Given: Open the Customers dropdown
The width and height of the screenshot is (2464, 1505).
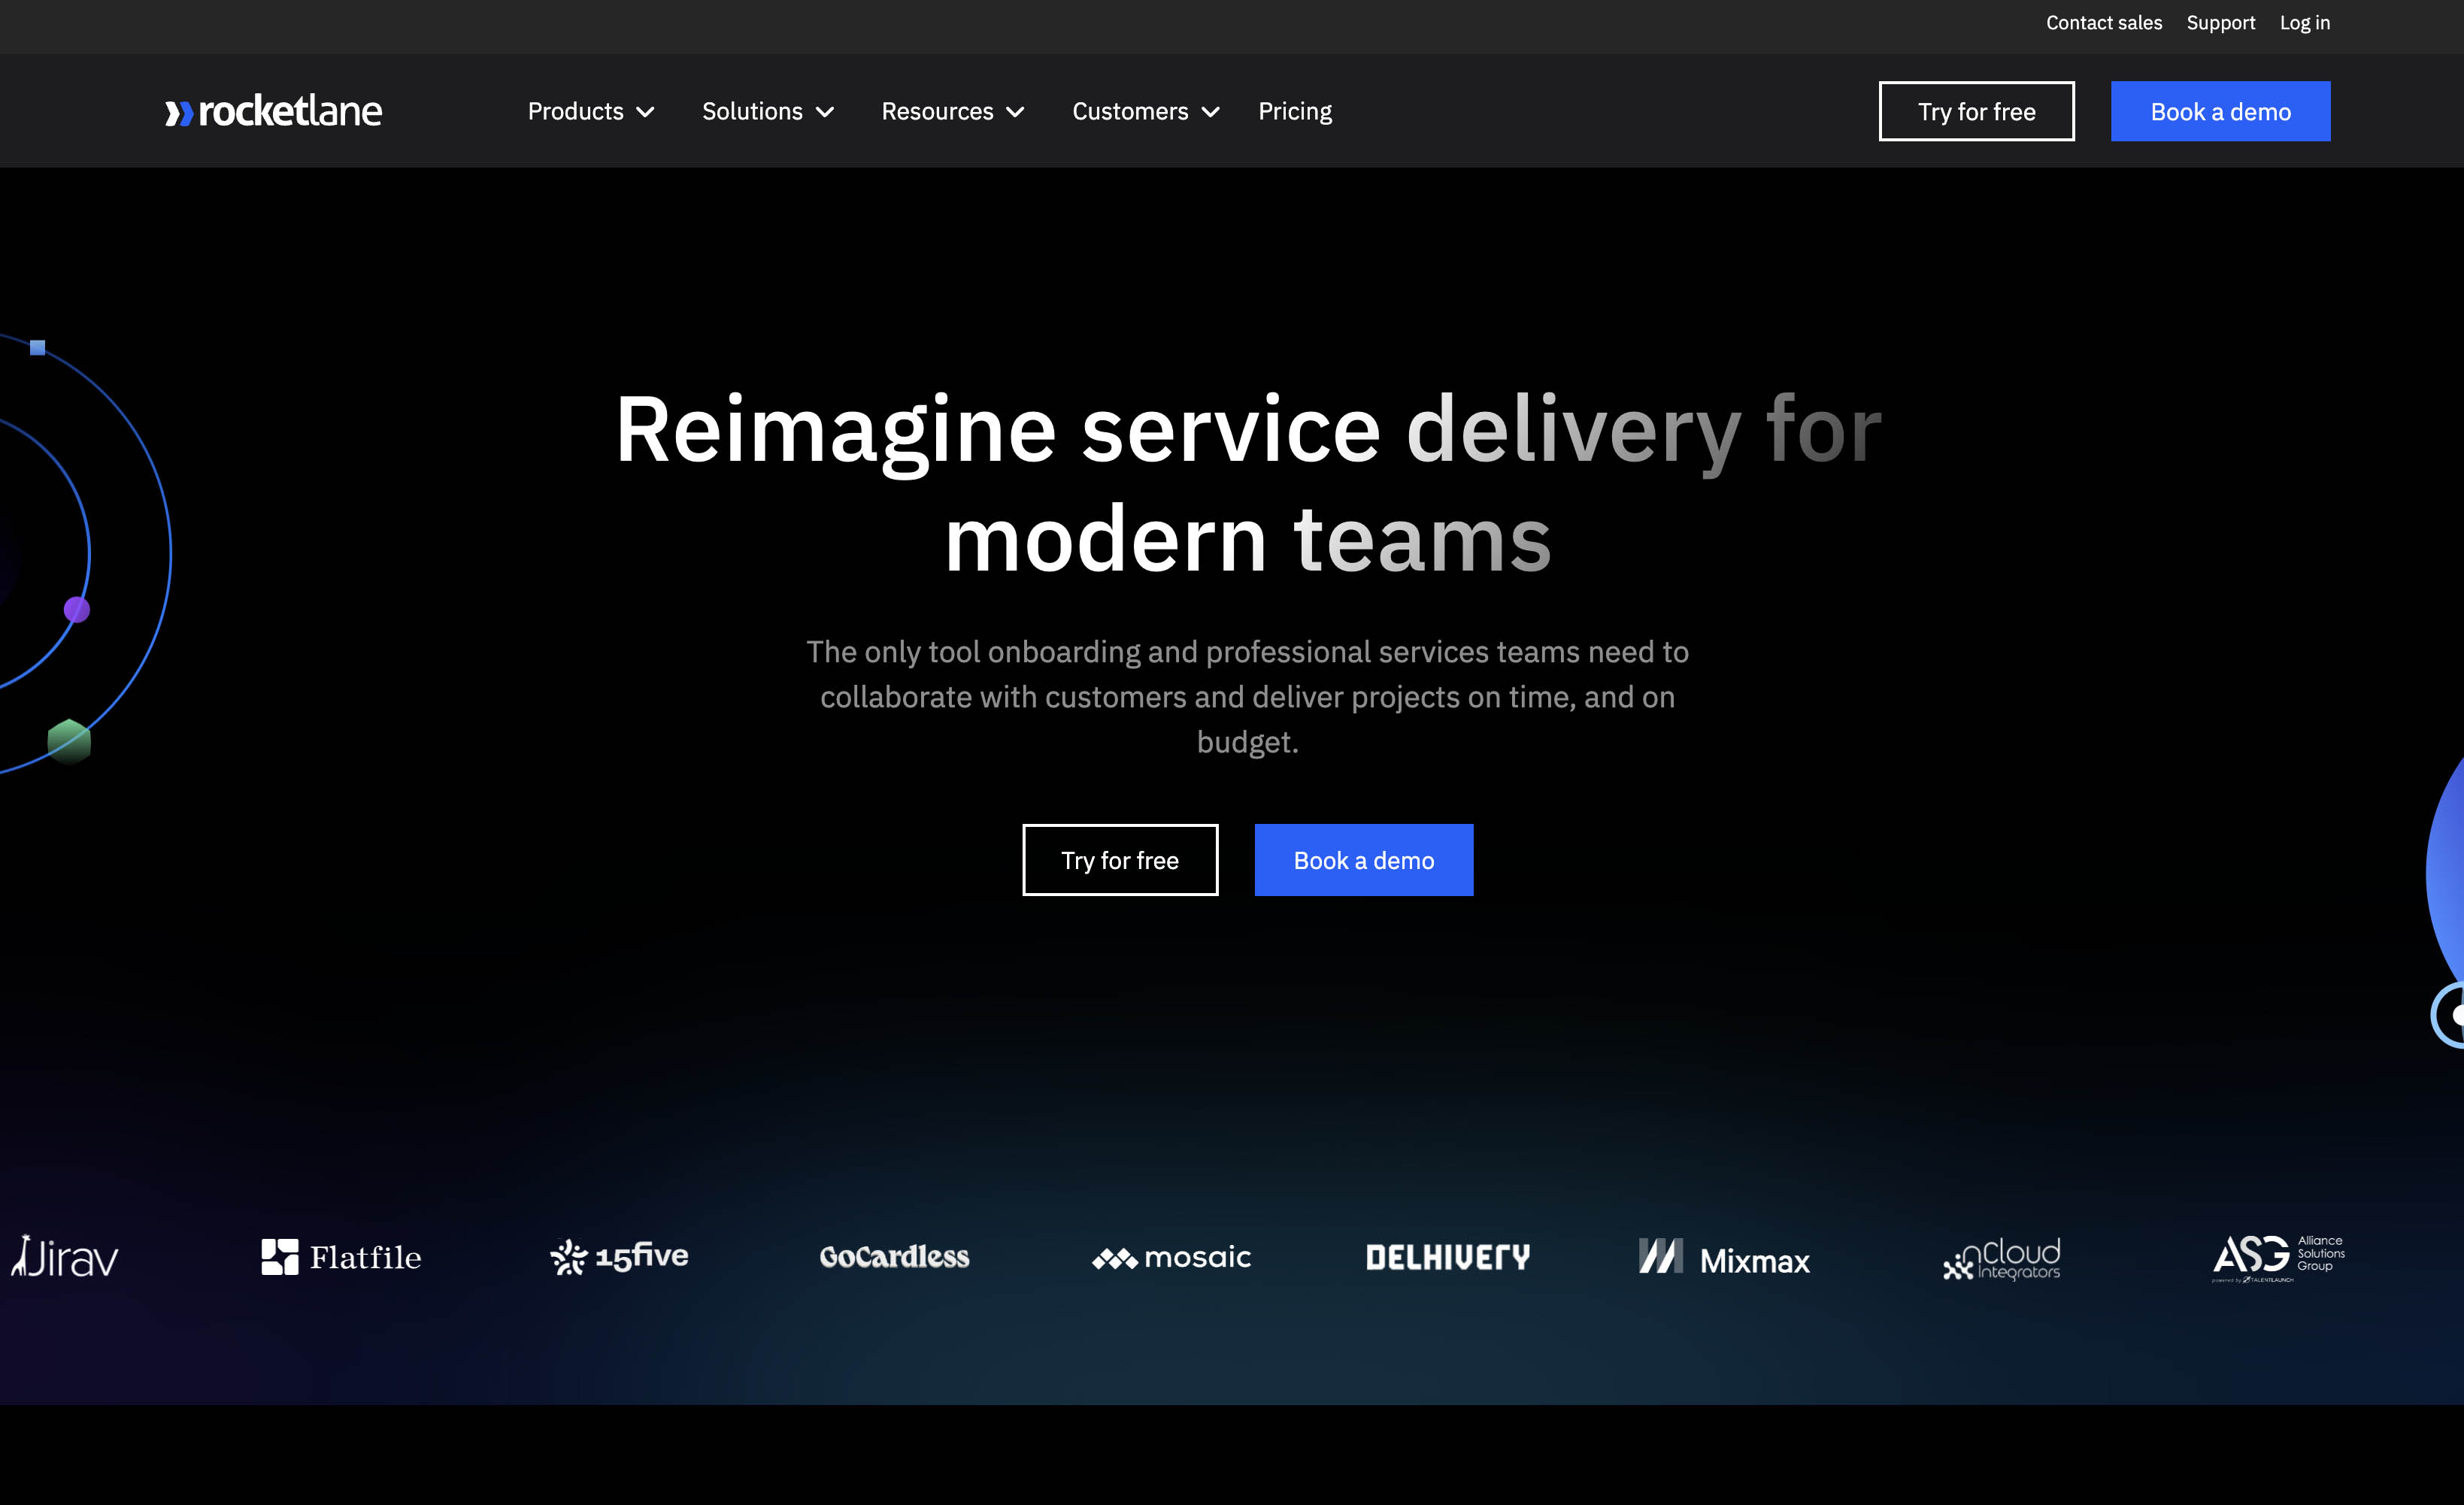Looking at the screenshot, I should tap(1145, 111).
